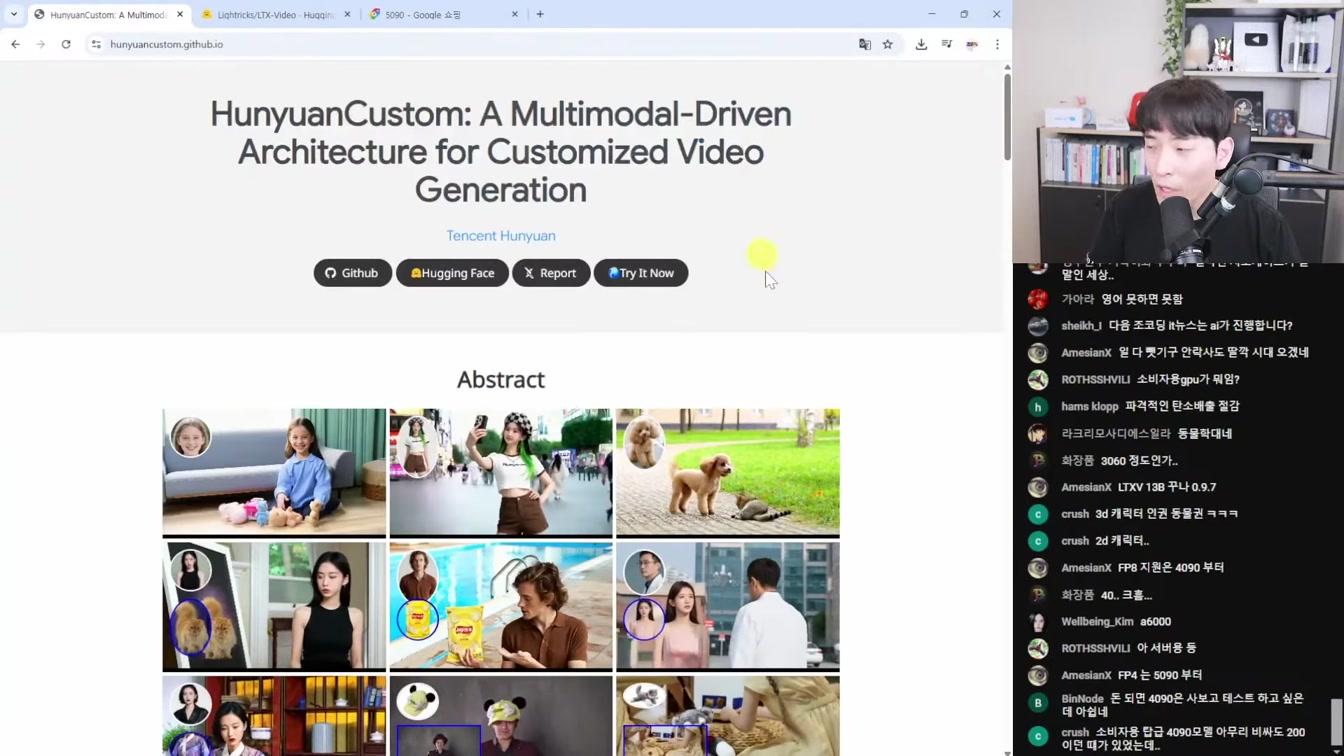
Task: Open the Report button
Action: (551, 273)
